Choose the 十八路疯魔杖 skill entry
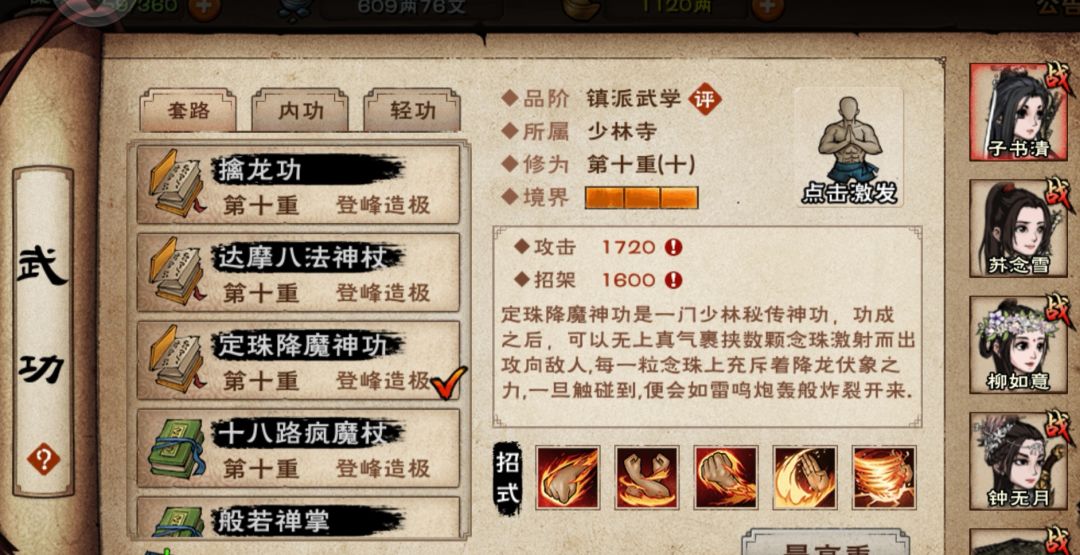 point(298,448)
